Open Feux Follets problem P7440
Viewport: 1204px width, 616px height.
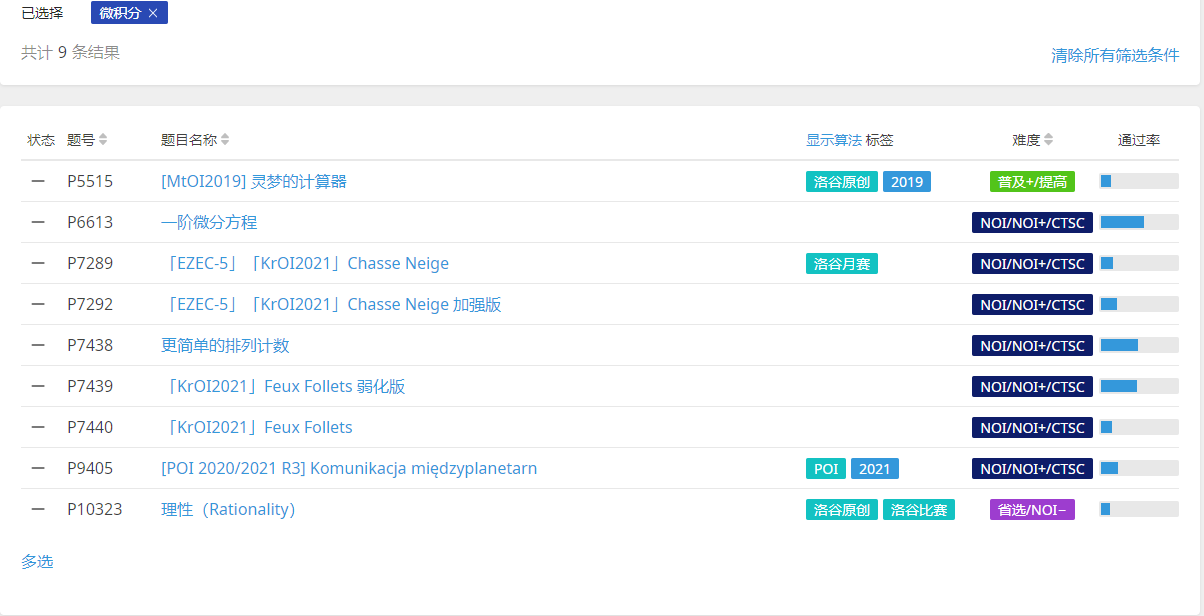click(x=257, y=428)
